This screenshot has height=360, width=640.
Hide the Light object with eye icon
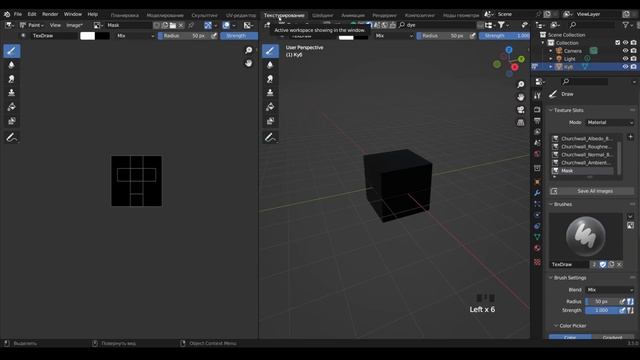click(x=625, y=58)
